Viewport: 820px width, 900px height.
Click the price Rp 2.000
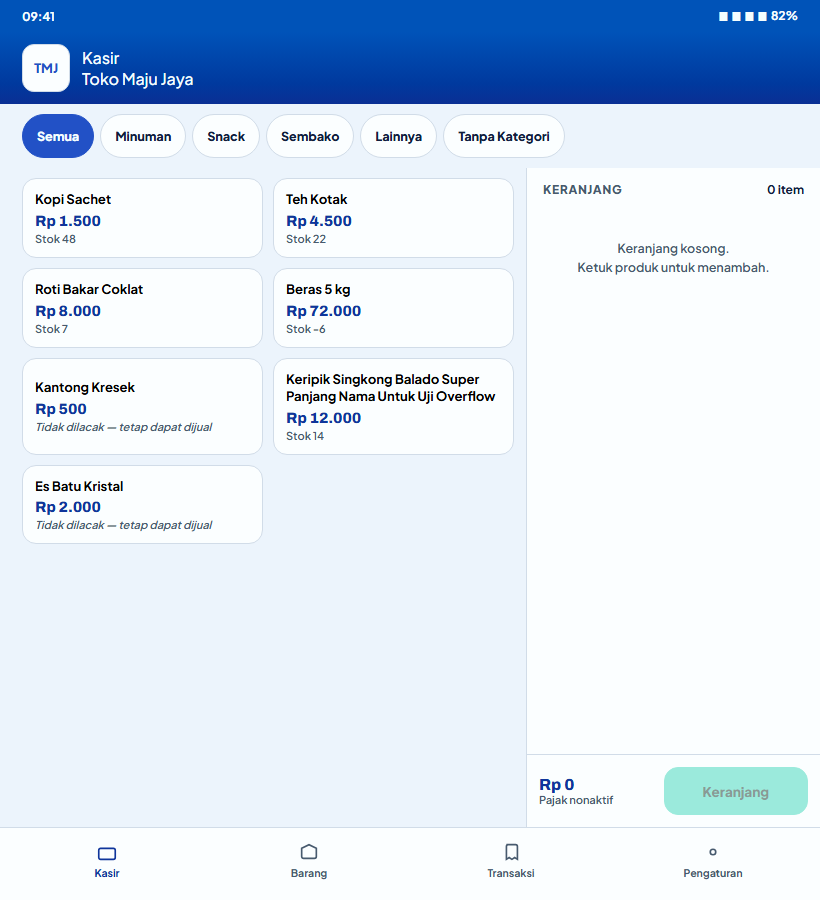point(68,507)
